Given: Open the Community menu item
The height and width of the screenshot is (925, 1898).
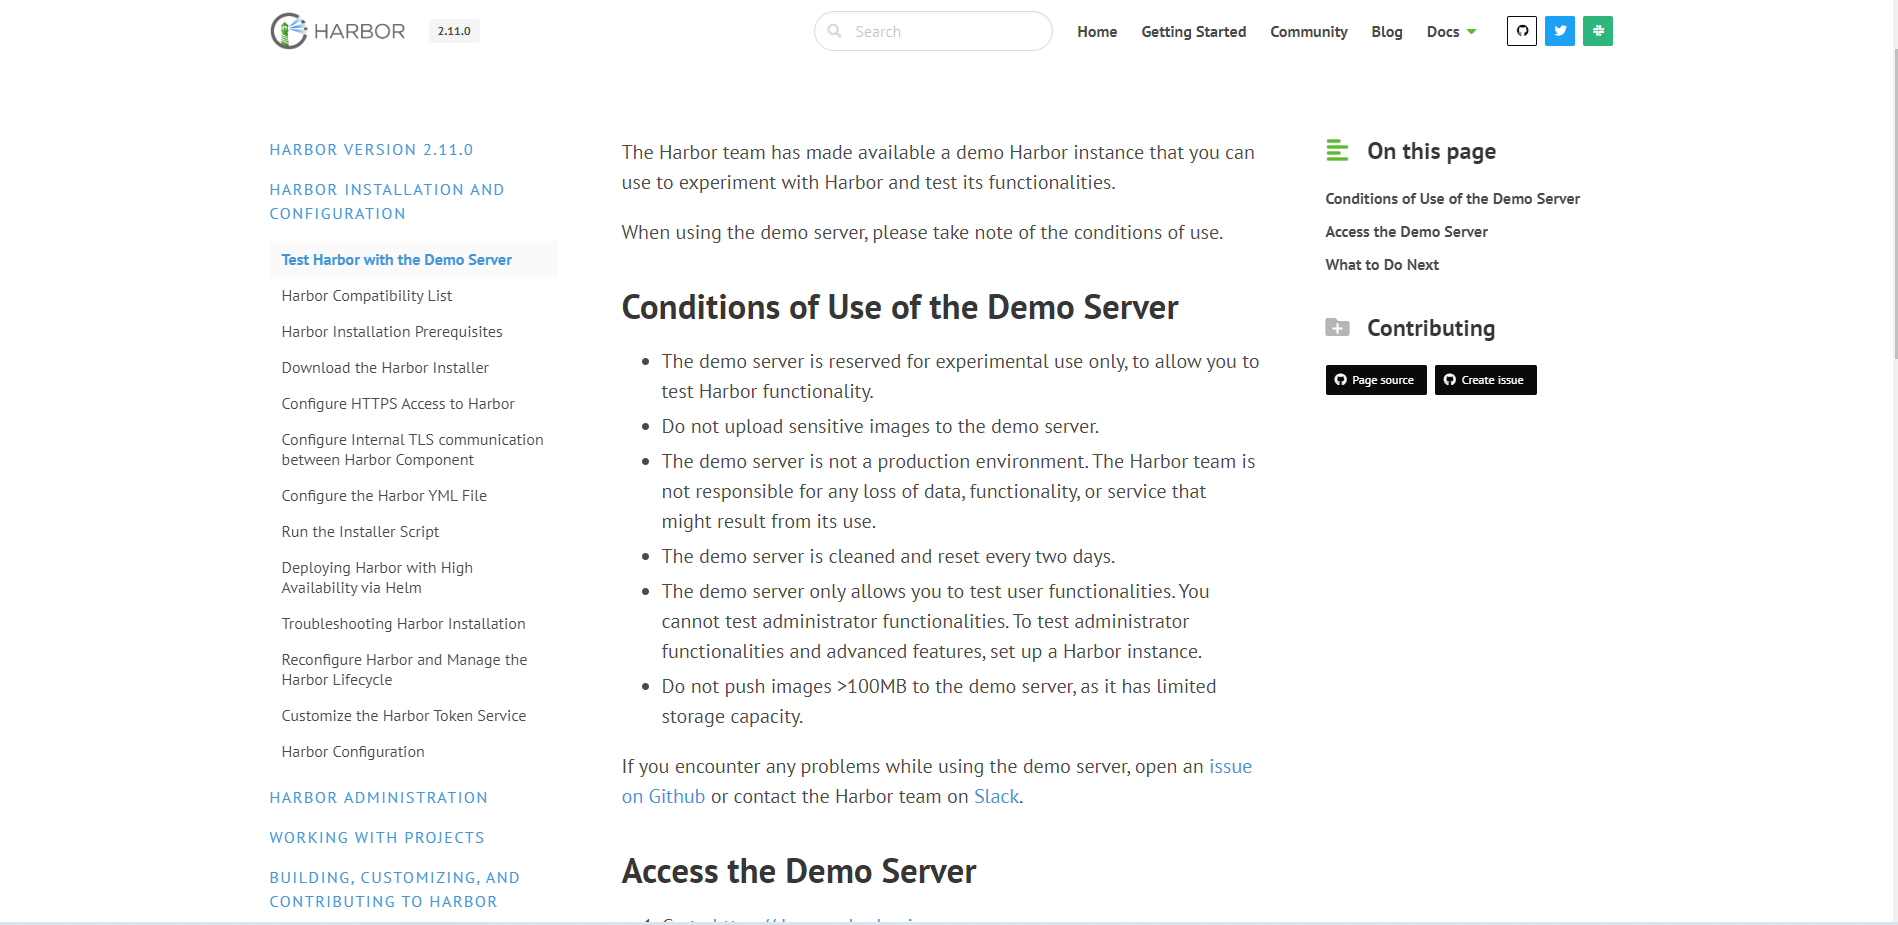Looking at the screenshot, I should pyautogui.click(x=1308, y=32).
